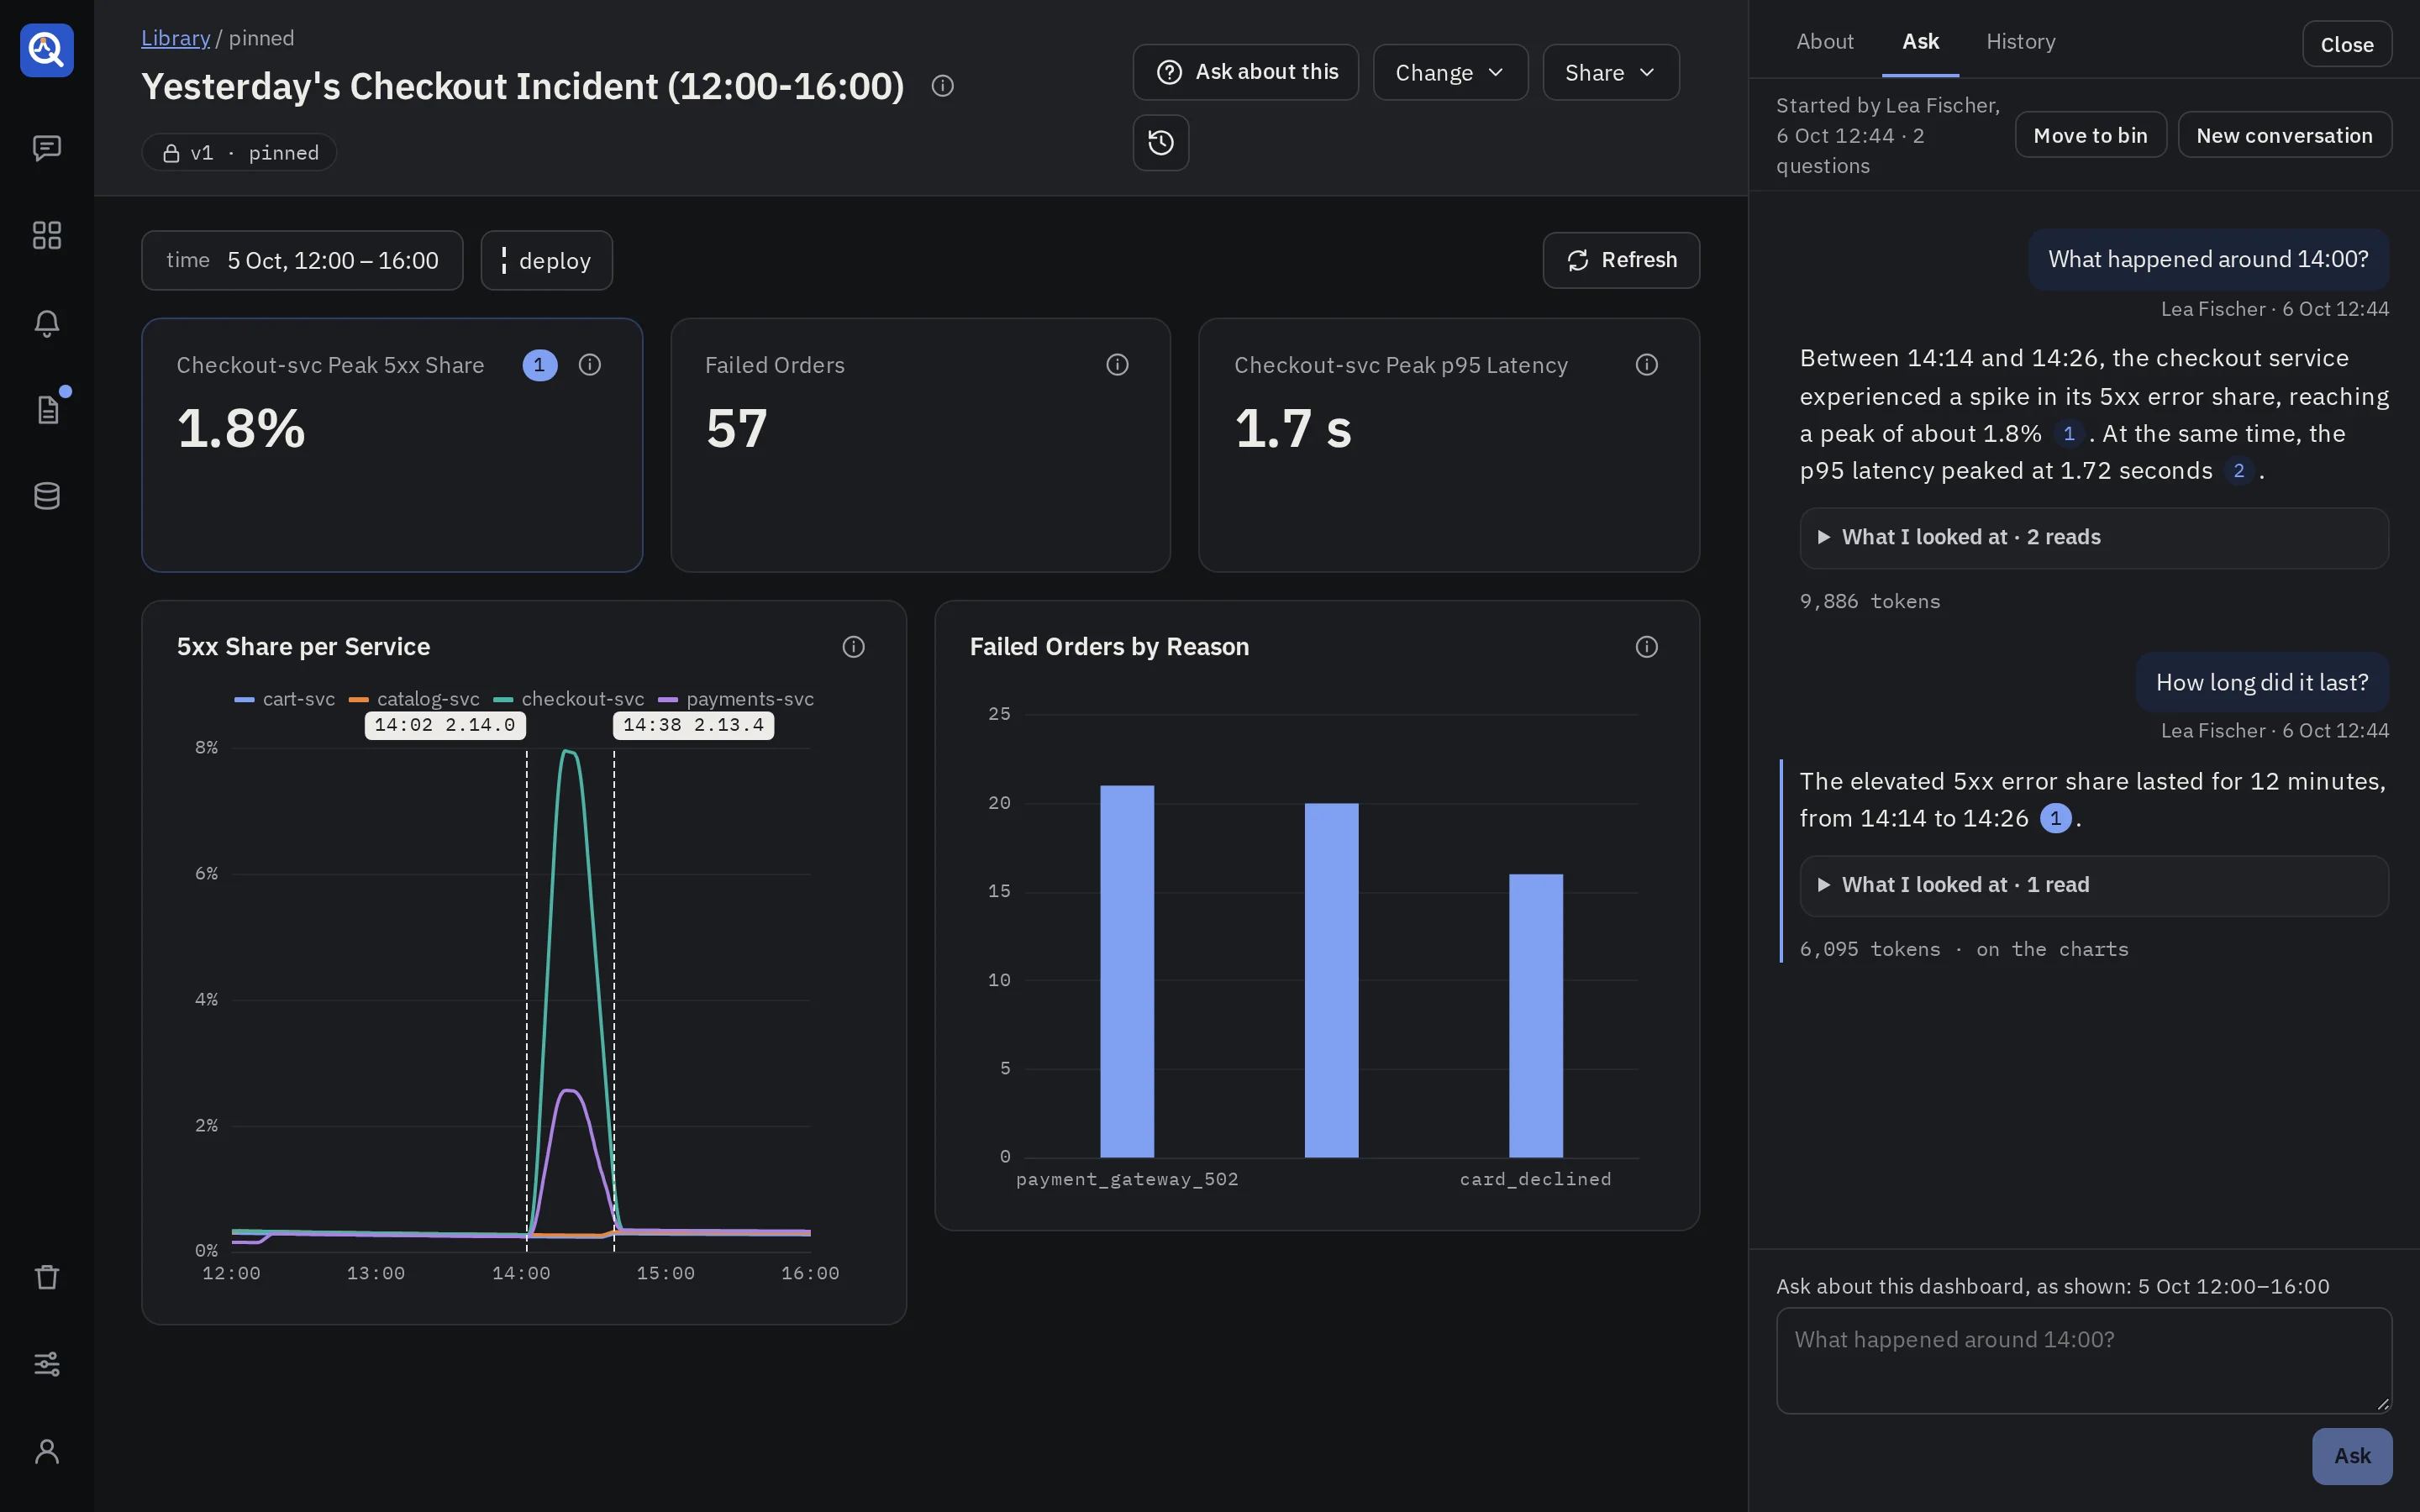Open the app logo home icon
Image resolution: width=2420 pixels, height=1512 pixels.
point(47,50)
